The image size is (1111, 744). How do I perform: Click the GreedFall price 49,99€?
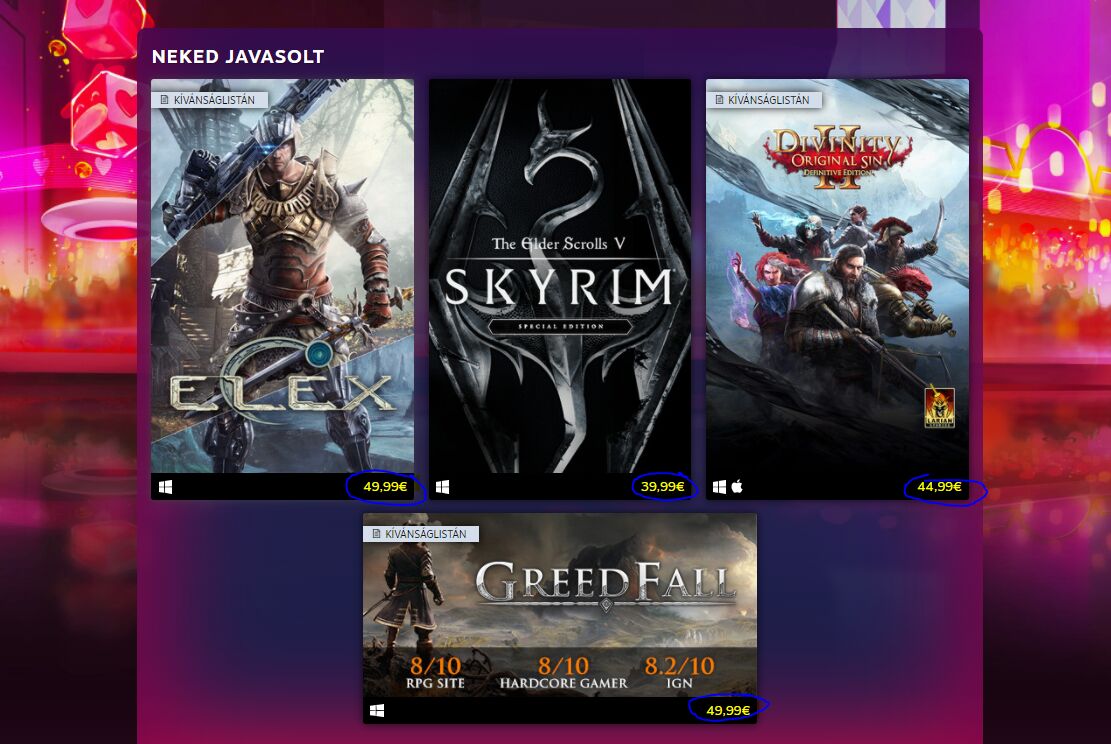click(728, 710)
